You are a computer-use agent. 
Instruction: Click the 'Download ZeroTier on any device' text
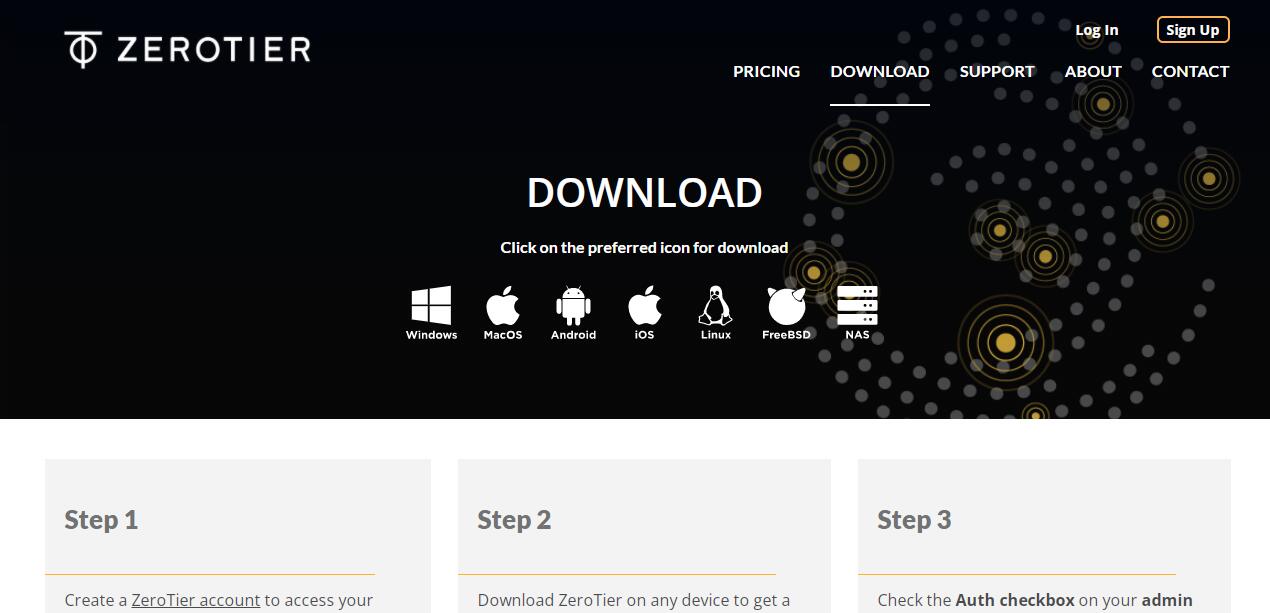(x=634, y=600)
